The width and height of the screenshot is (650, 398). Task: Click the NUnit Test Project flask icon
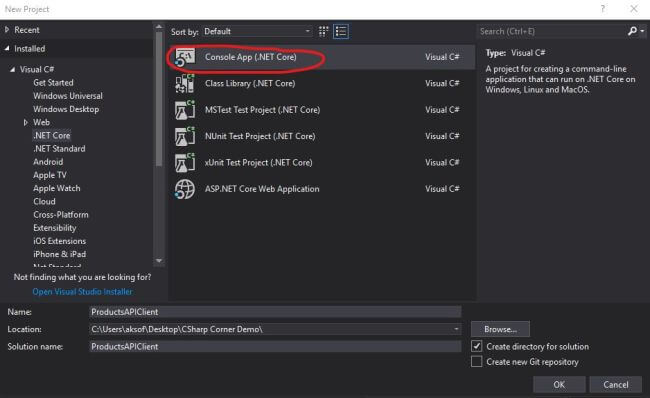point(184,136)
